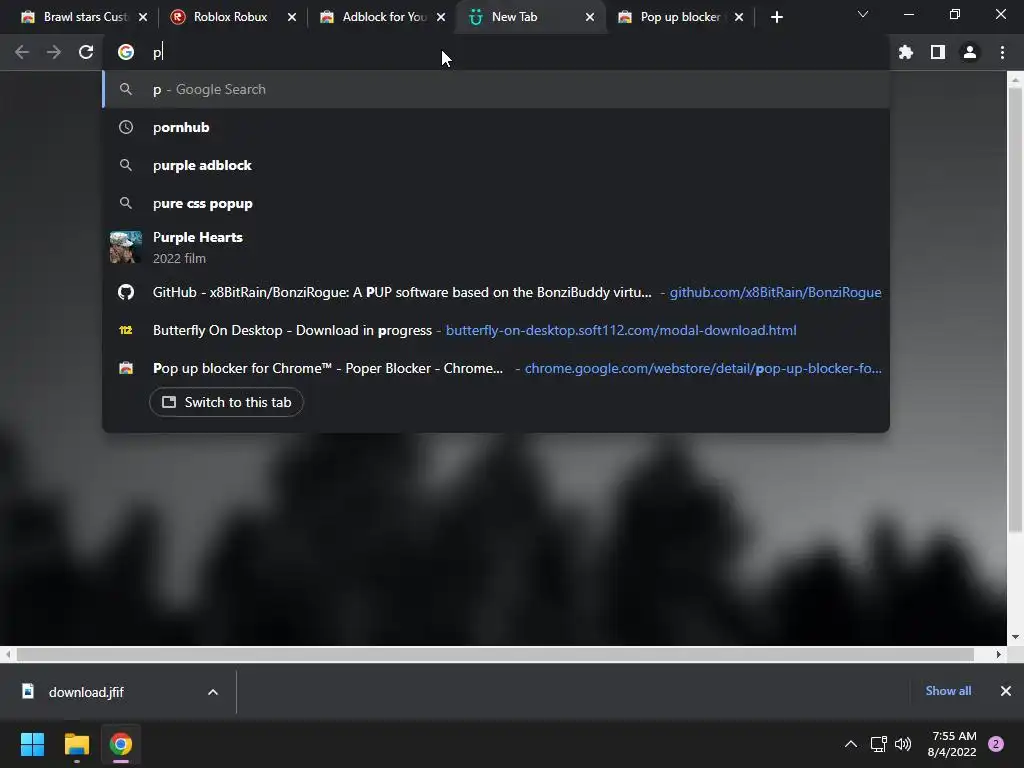
Task: Click the browser forward arrow
Action: point(54,52)
